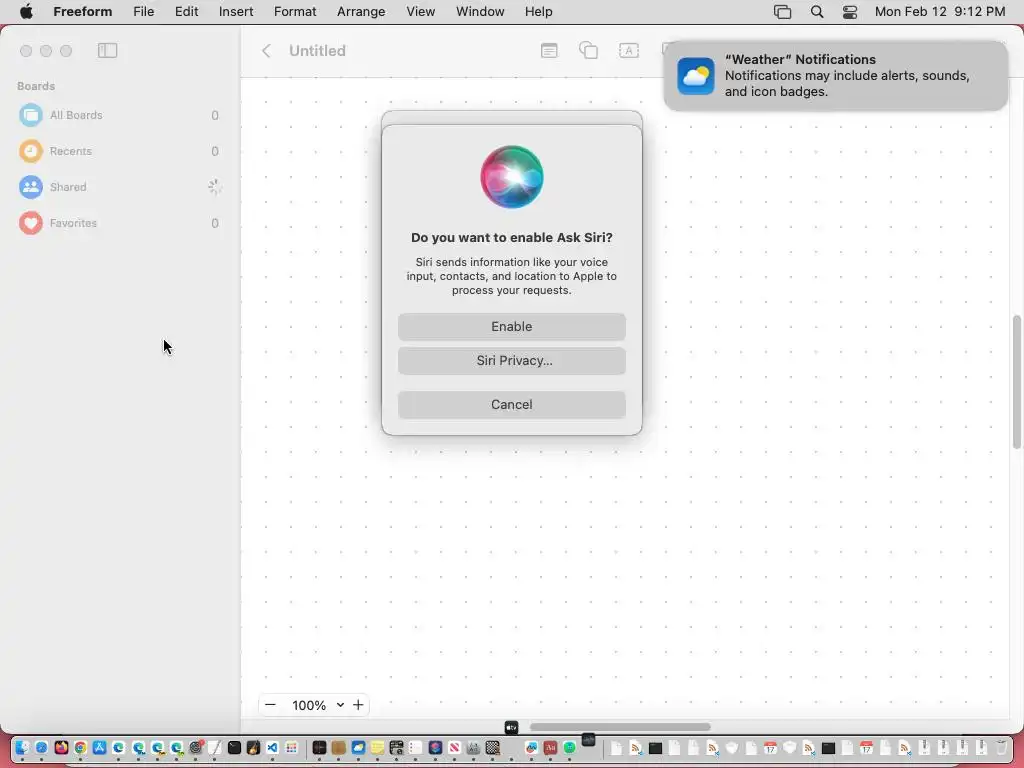The image size is (1024, 768).
Task: Launch Visual Studio Code from the Dock
Action: (x=272, y=747)
